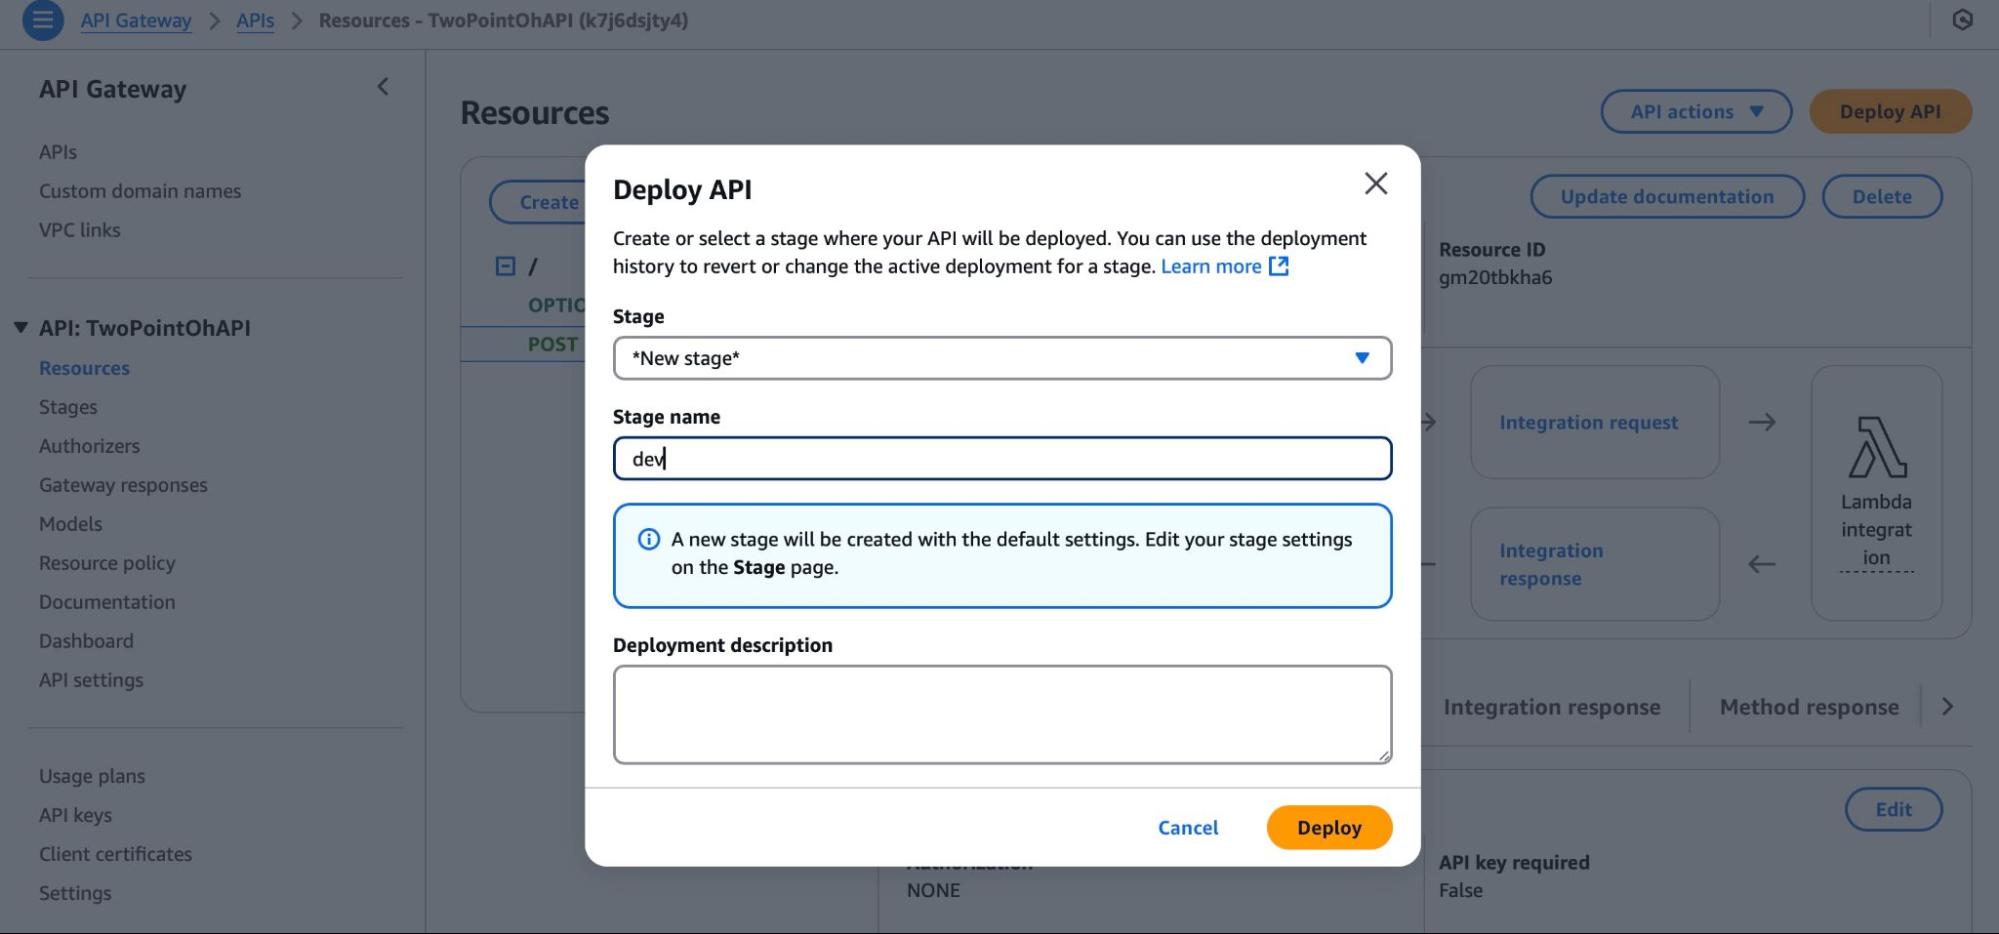Open Authorizers in the sidebar
Image resolution: width=1999 pixels, height=934 pixels.
89,446
